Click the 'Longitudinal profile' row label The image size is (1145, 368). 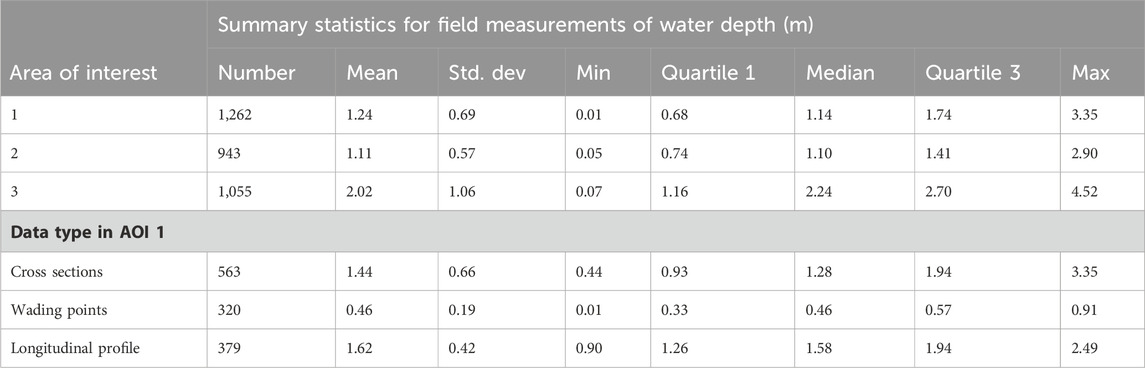(x=76, y=348)
